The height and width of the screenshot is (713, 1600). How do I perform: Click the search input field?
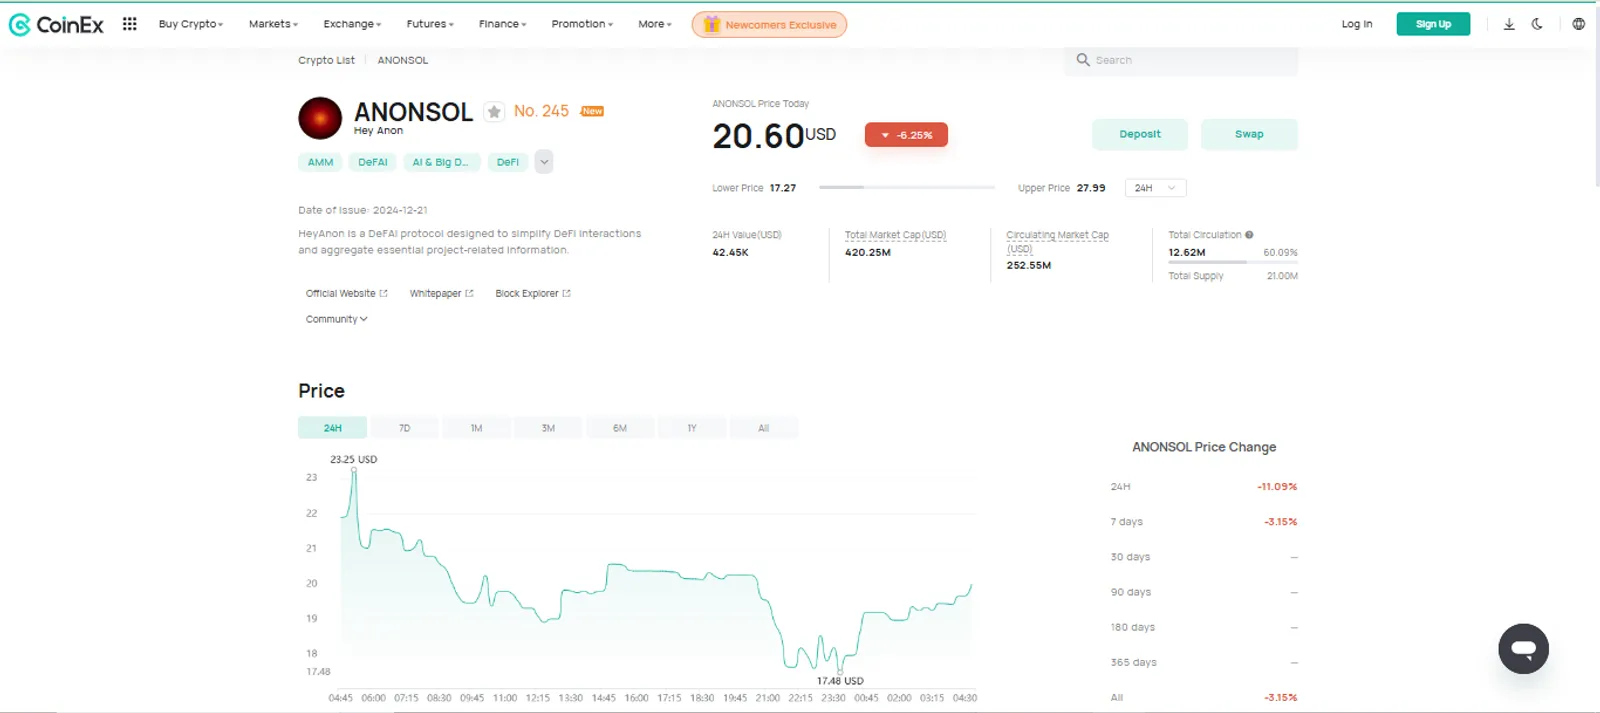click(x=1181, y=60)
